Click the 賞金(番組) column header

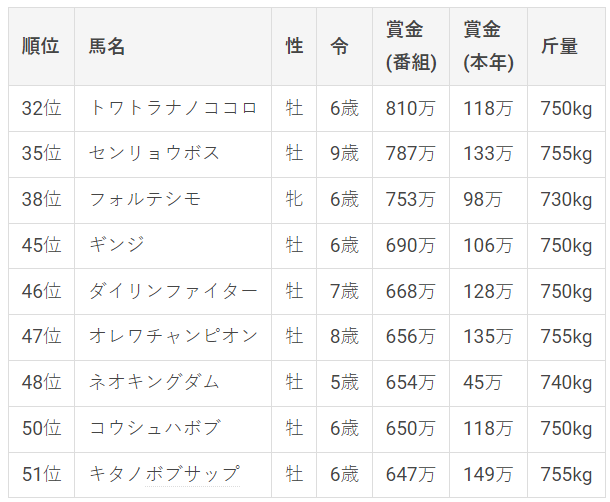pyautogui.click(x=411, y=46)
